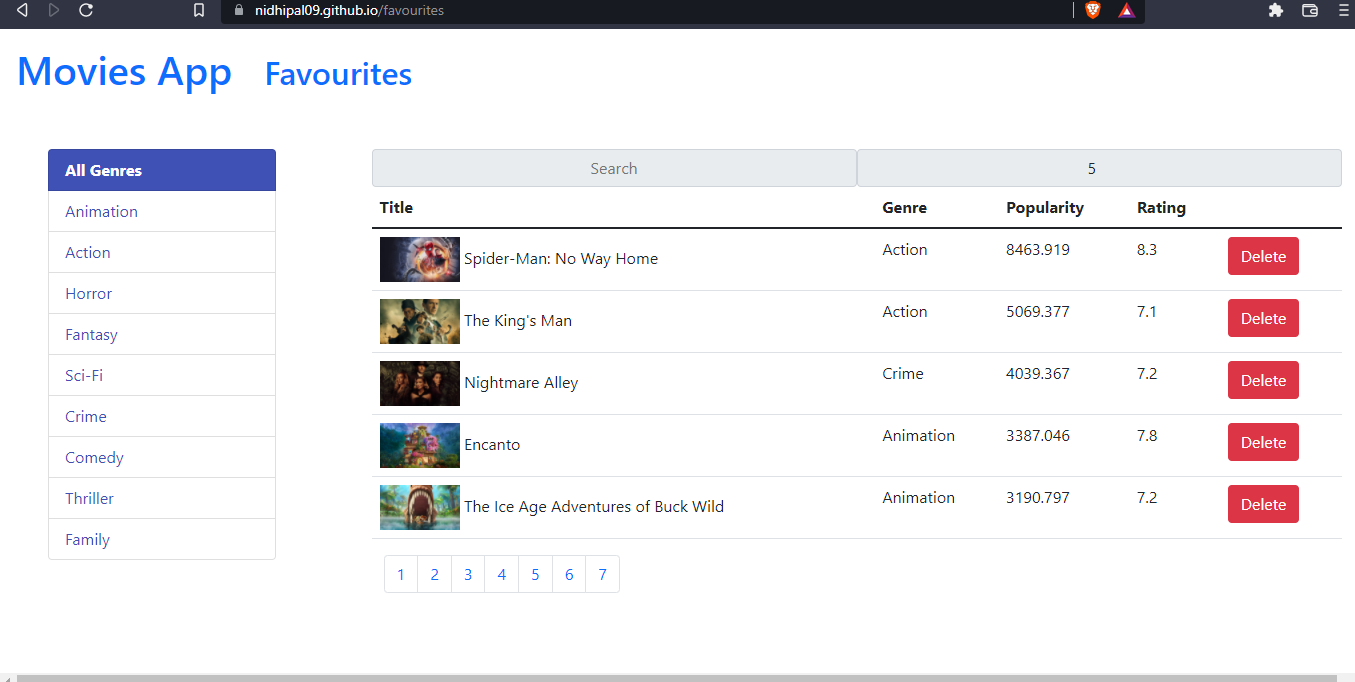Remove Encanto from favourites
1355x682 pixels.
click(1263, 443)
